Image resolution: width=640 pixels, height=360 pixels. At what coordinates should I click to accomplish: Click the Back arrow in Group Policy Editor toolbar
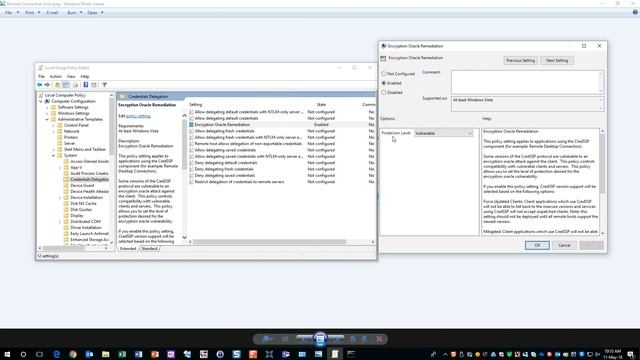click(x=40, y=85)
